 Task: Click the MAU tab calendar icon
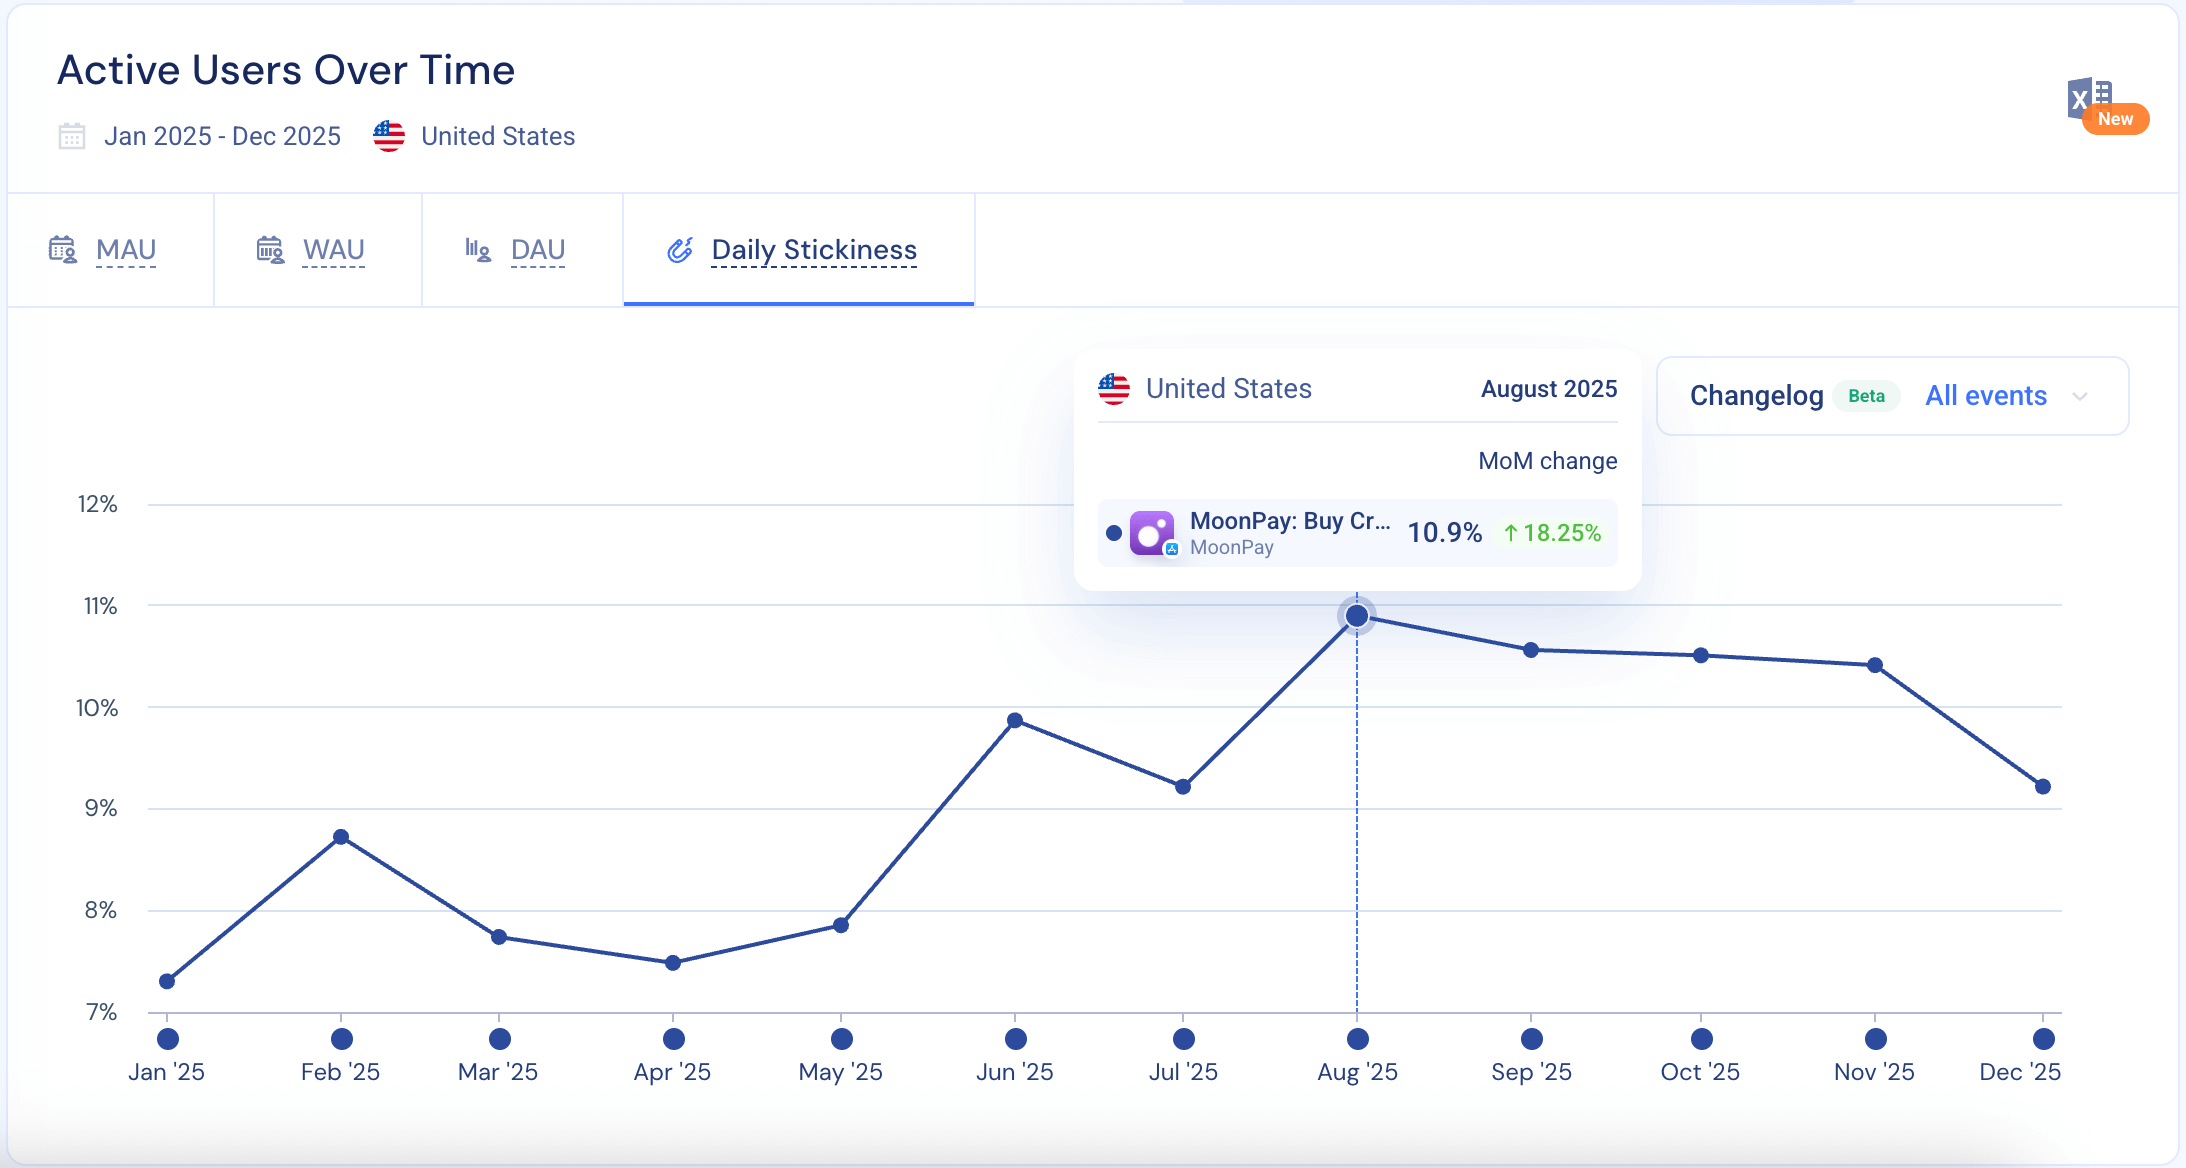tap(63, 249)
